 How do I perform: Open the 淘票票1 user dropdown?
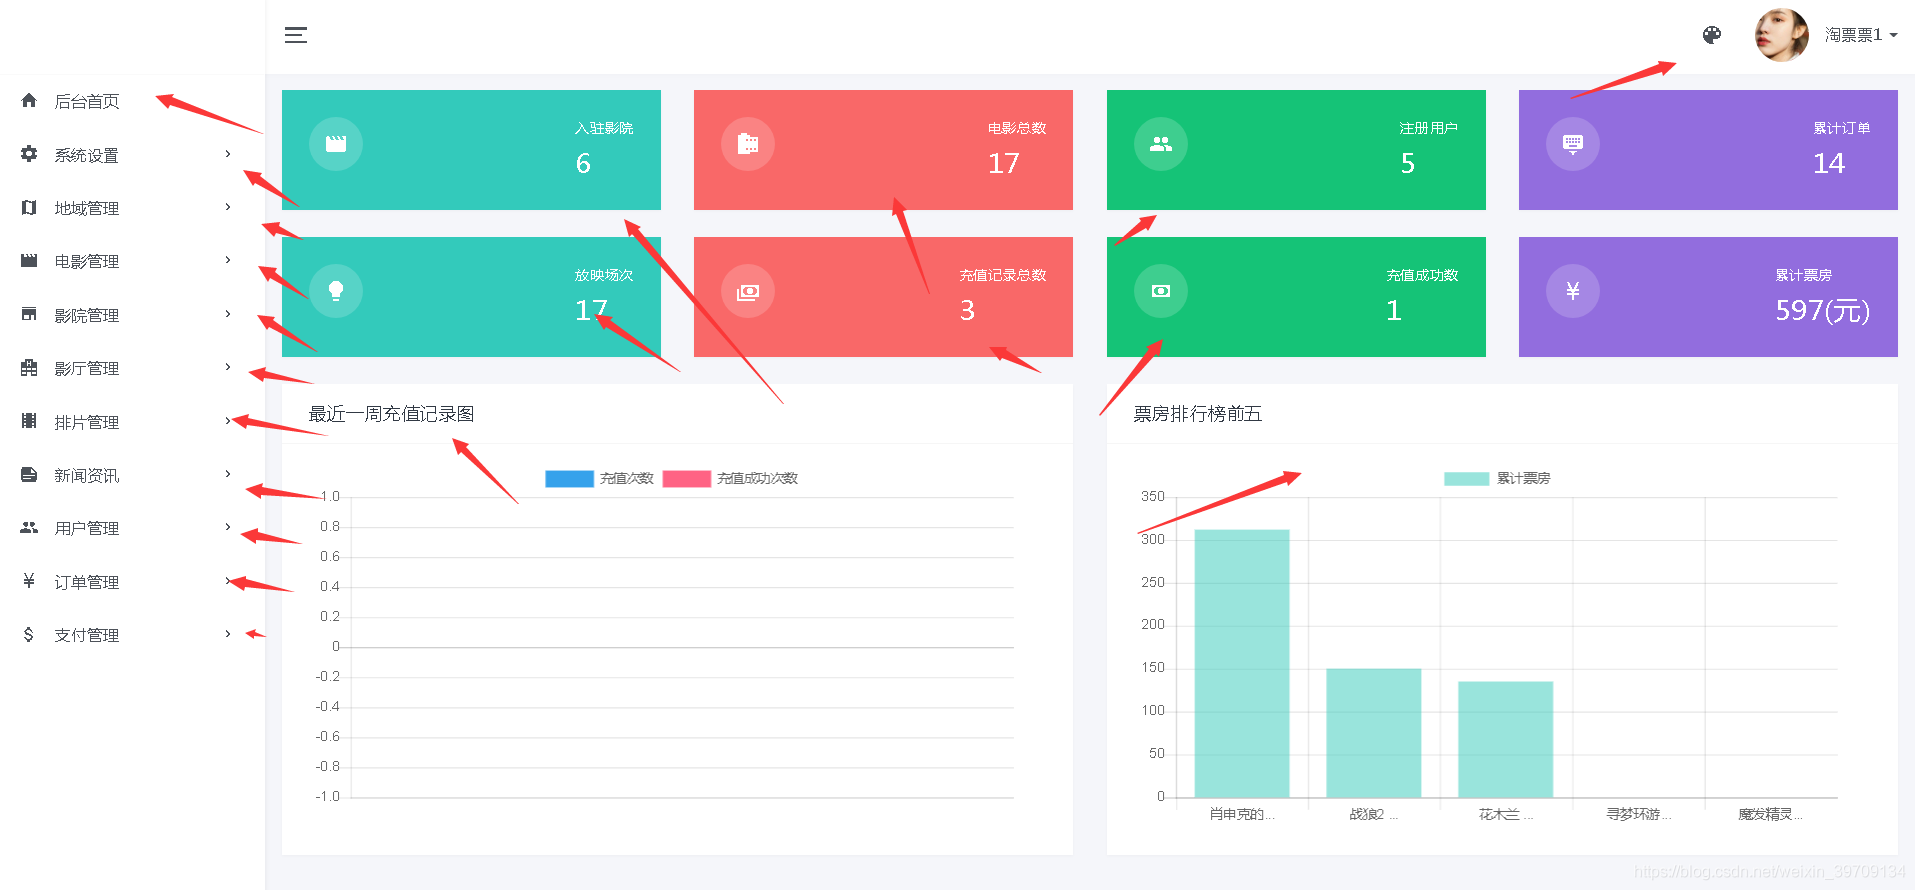(1861, 35)
